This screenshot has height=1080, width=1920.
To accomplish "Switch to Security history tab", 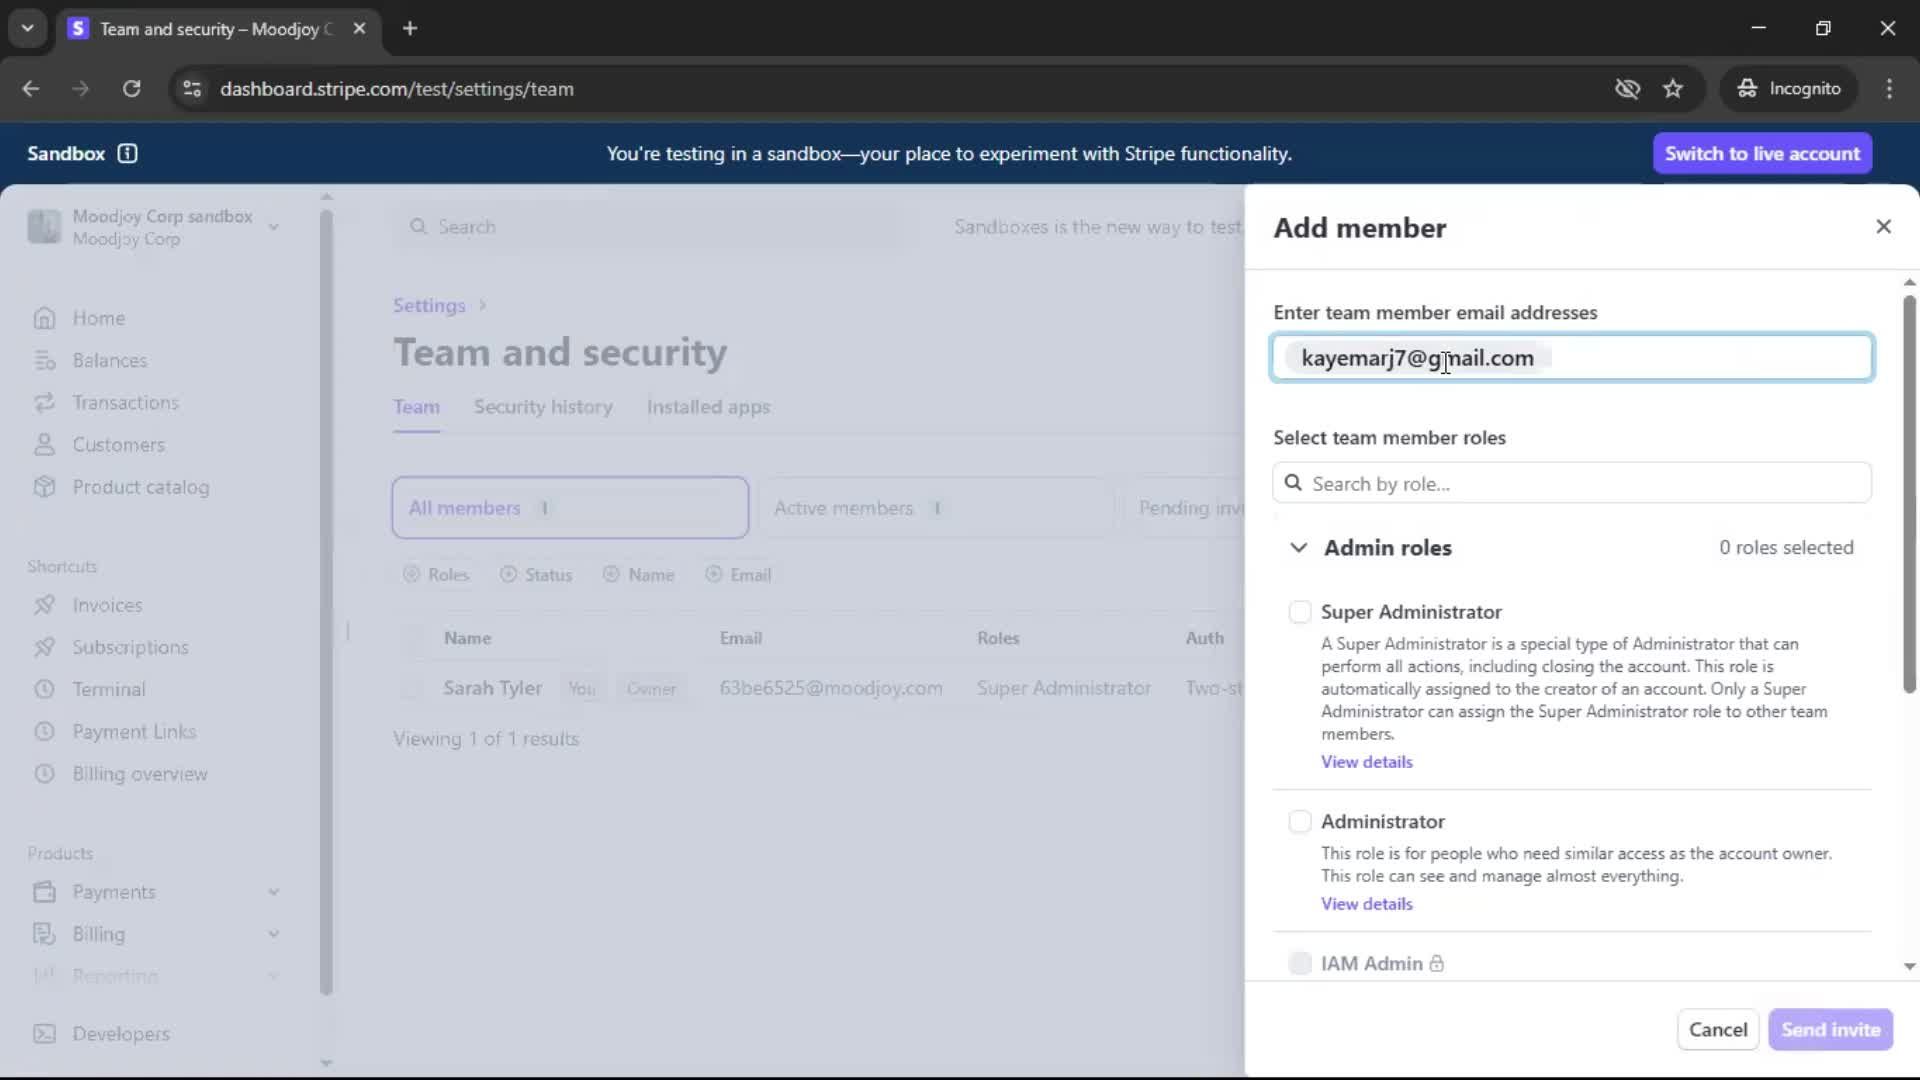I will coord(542,407).
